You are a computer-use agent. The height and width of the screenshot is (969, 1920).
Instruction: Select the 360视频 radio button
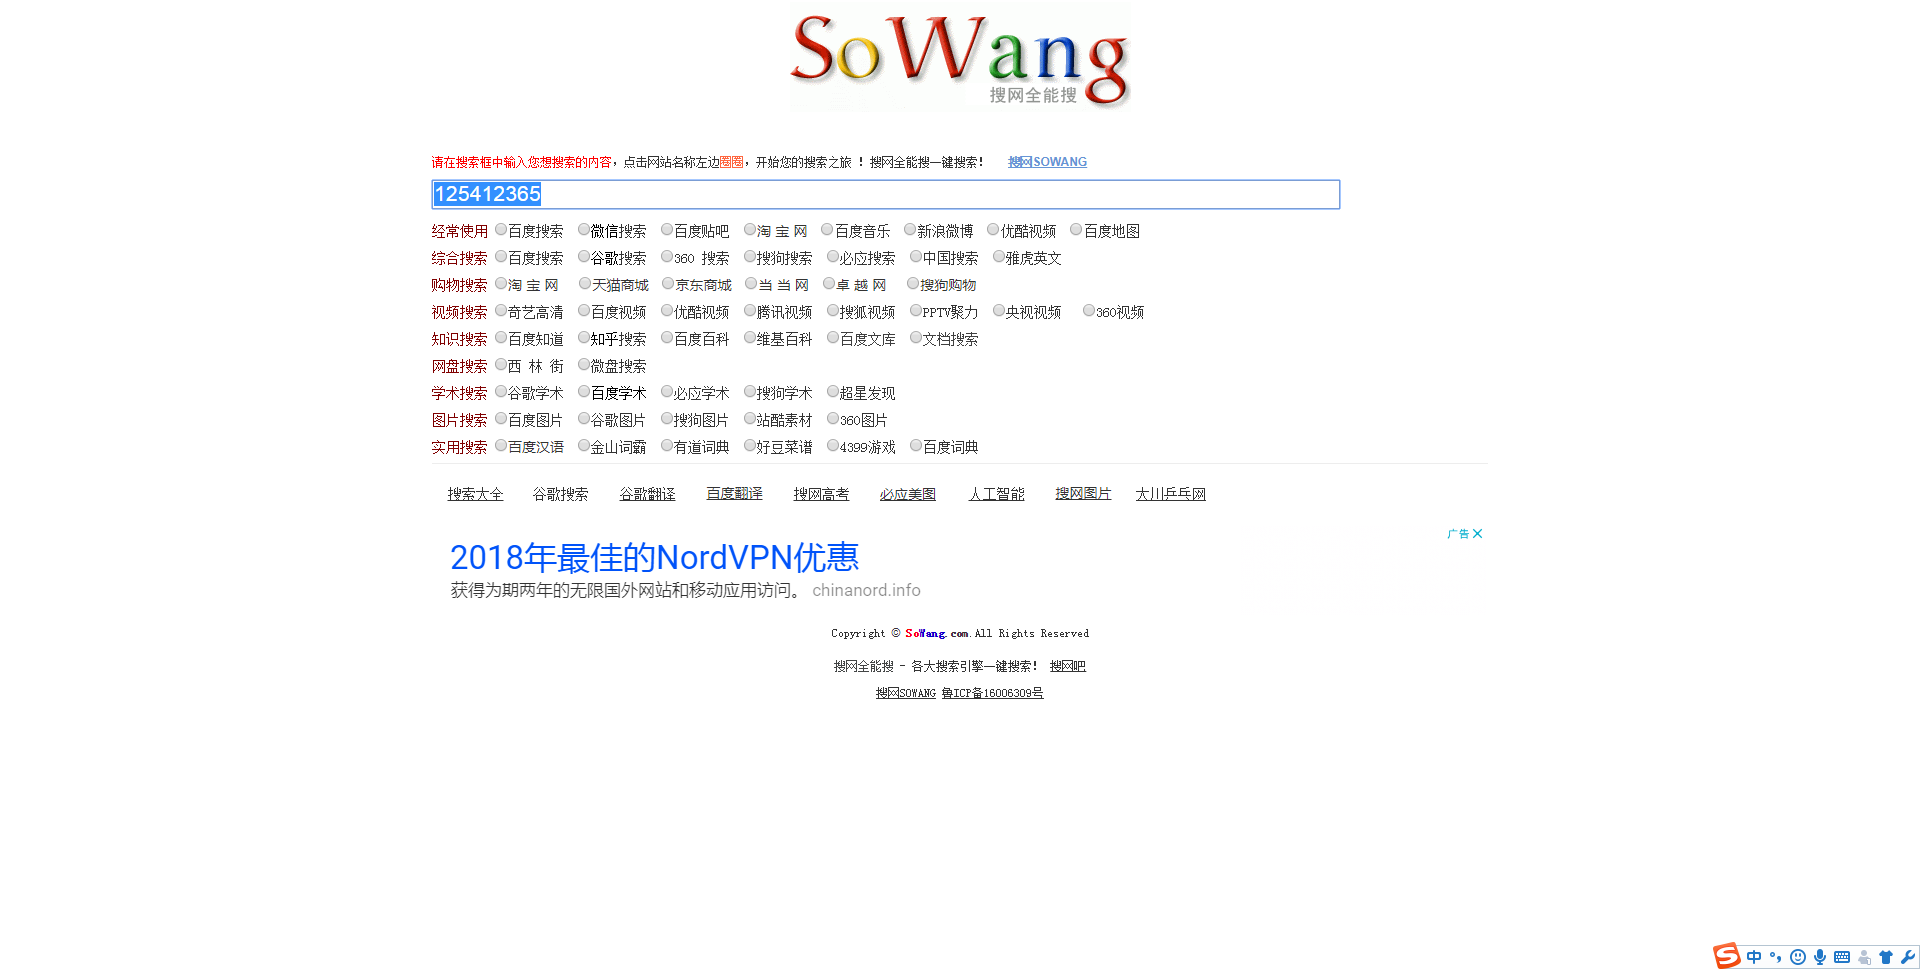[1089, 311]
